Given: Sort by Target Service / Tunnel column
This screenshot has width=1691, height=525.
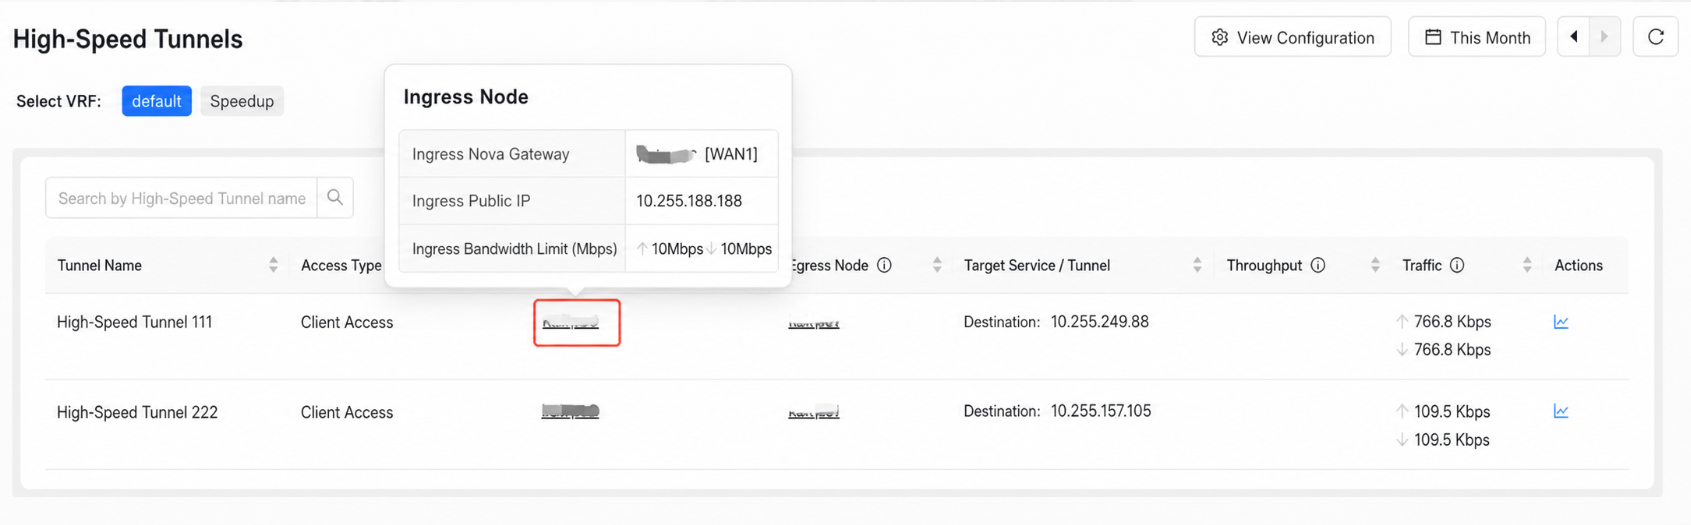Looking at the screenshot, I should pos(1197,265).
